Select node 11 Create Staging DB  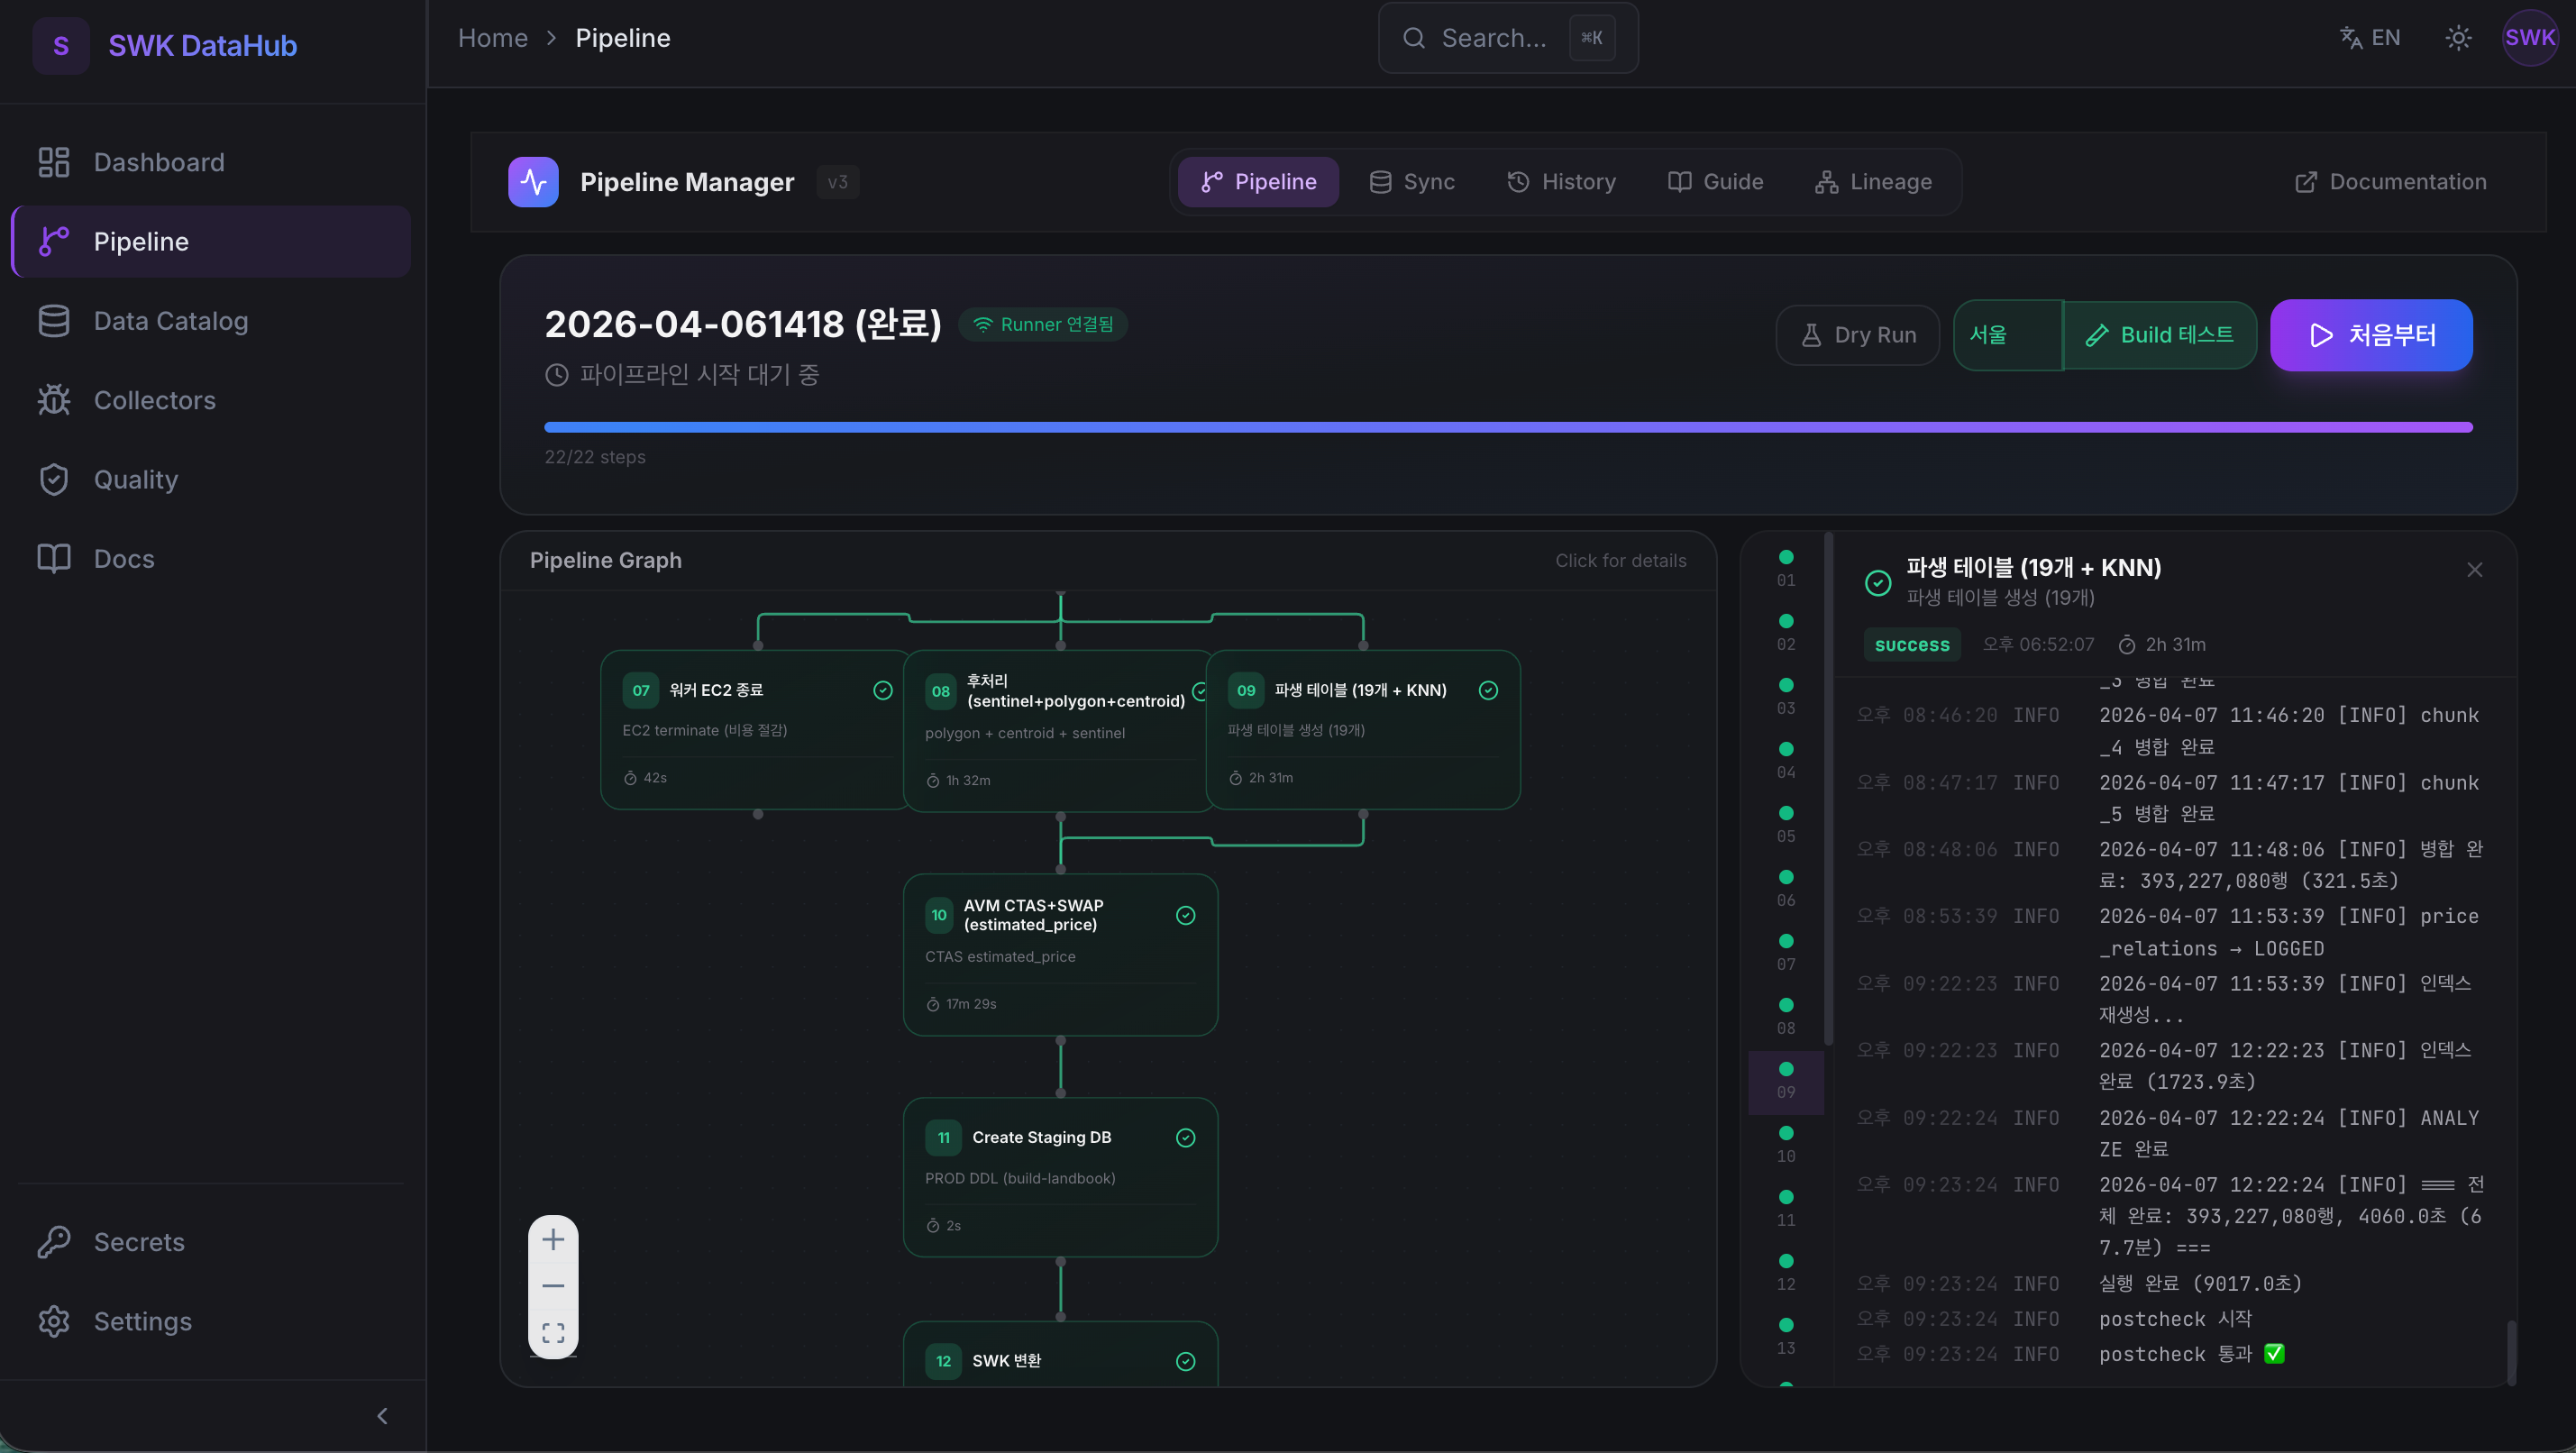pyautogui.click(x=1060, y=1177)
